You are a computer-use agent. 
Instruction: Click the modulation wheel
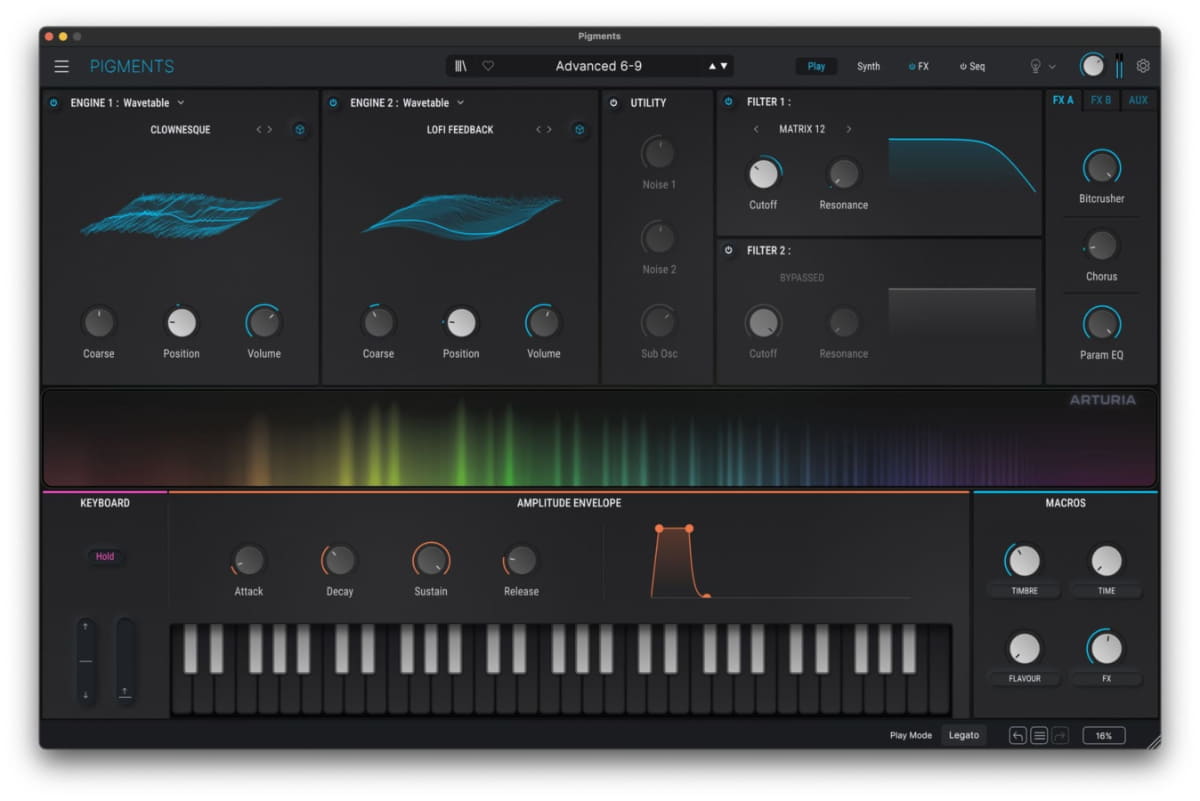[125, 660]
